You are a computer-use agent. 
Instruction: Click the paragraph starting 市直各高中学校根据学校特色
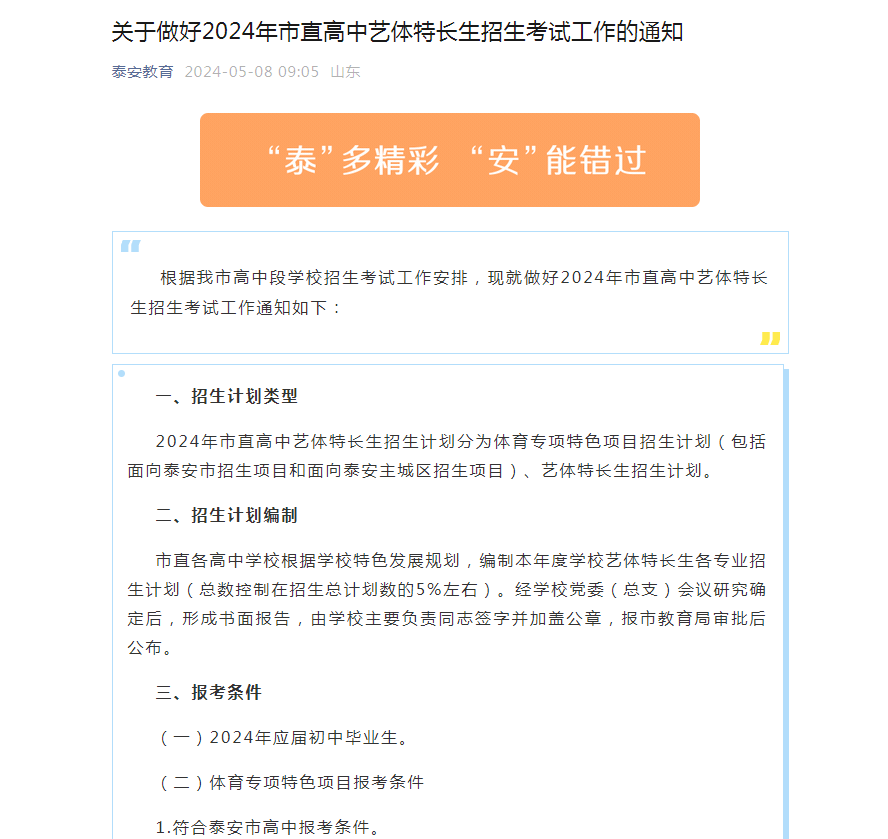pos(446,604)
